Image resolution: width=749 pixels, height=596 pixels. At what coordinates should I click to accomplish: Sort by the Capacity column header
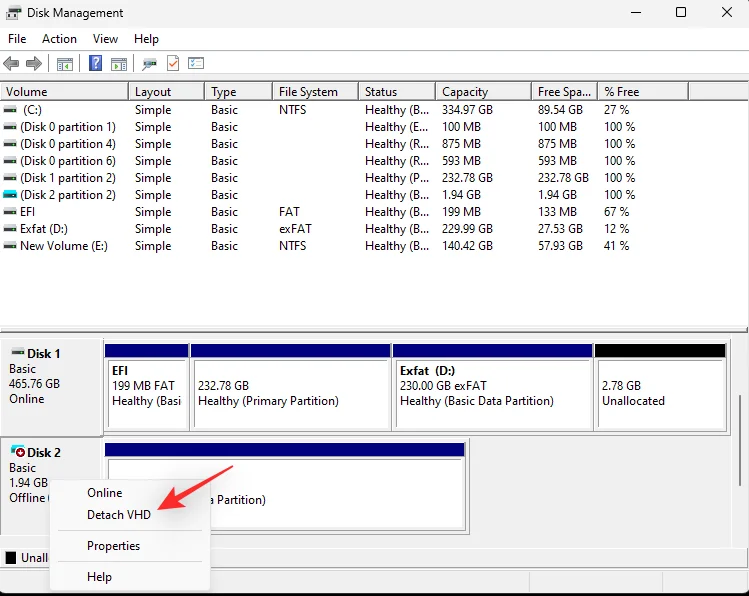tap(483, 92)
